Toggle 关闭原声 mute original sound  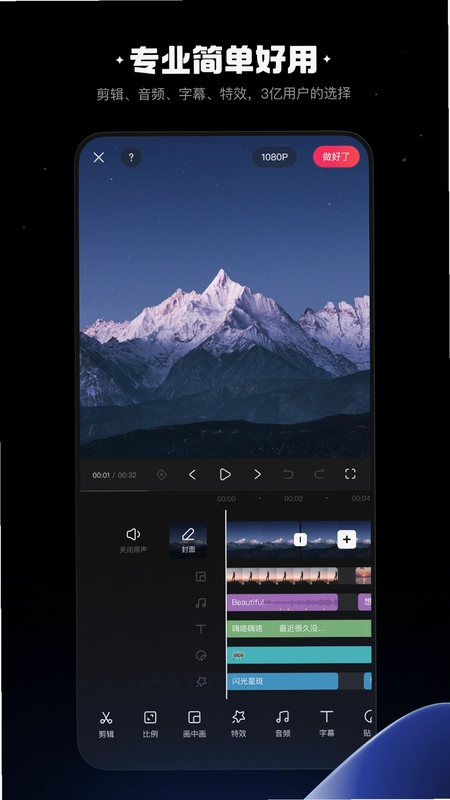[133, 540]
